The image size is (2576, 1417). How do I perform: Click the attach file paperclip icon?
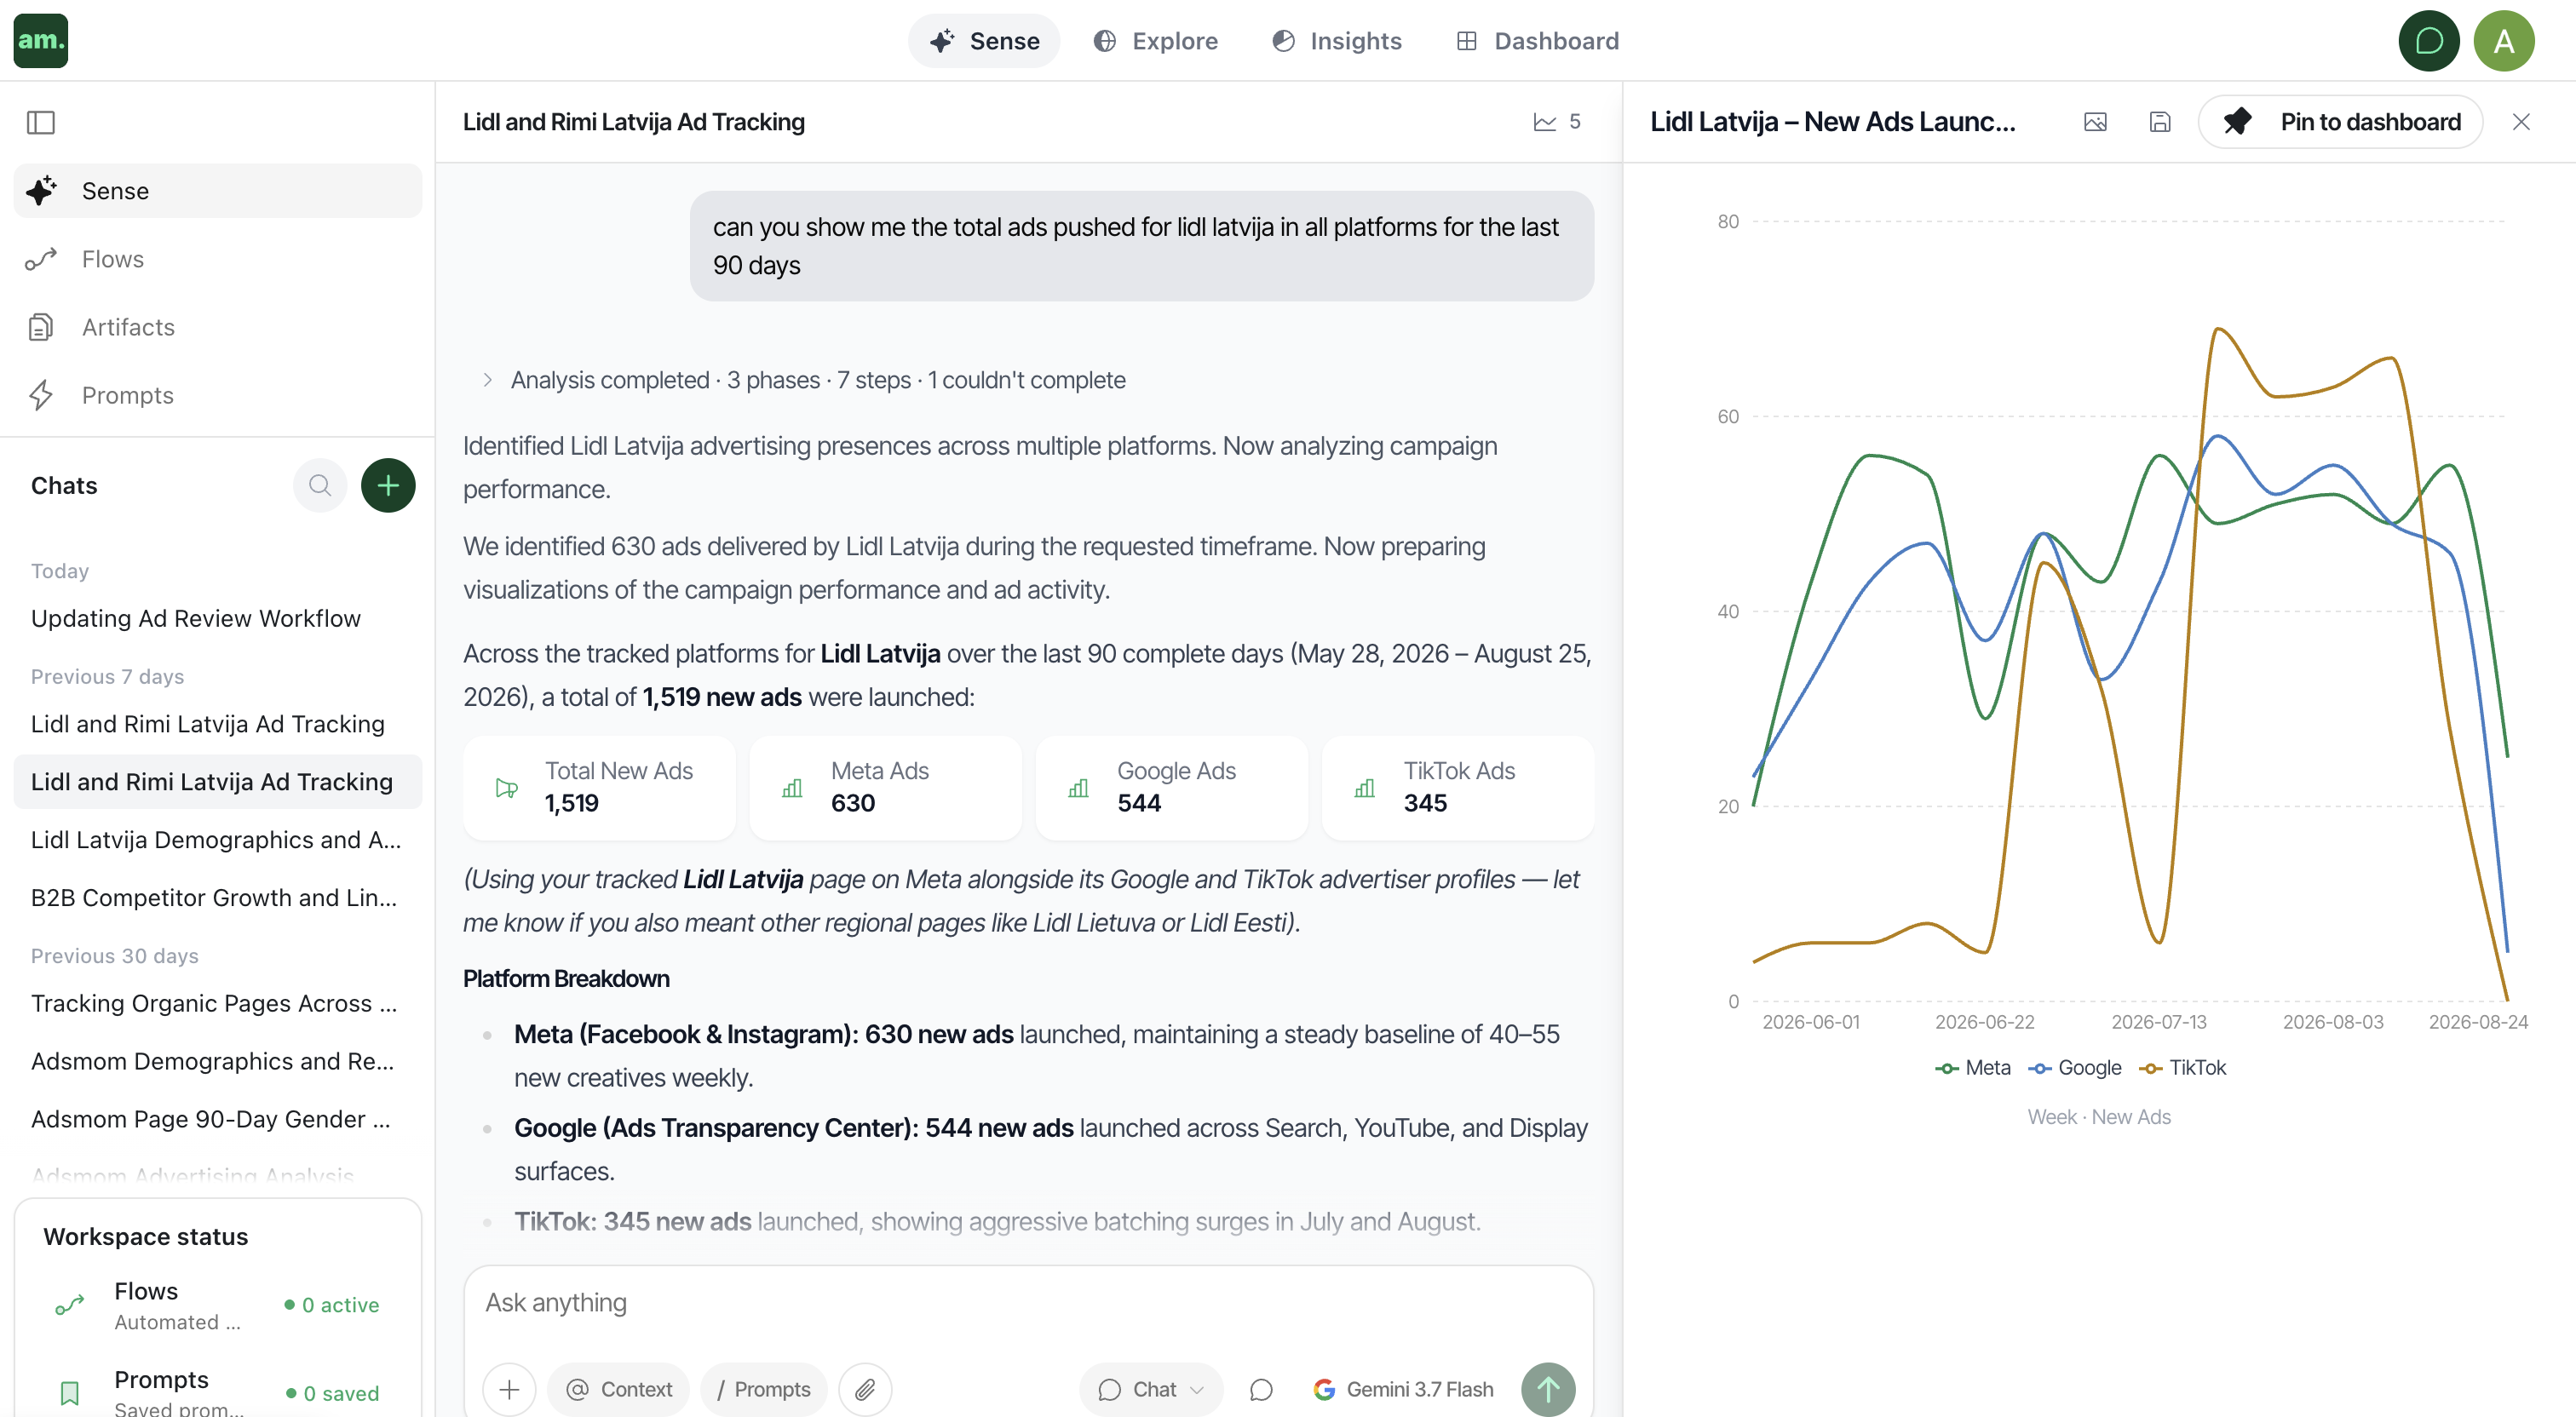pos(865,1389)
